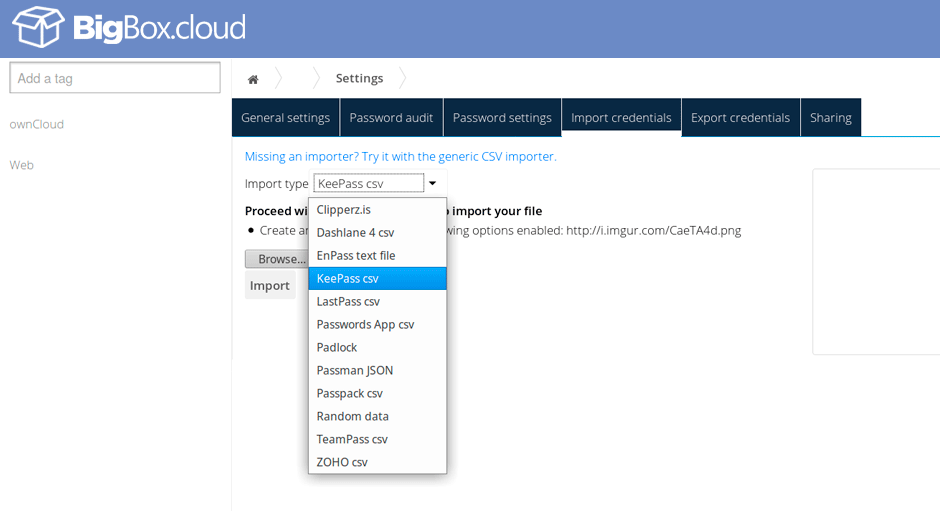Select the Import credentials tab

[x=621, y=118]
